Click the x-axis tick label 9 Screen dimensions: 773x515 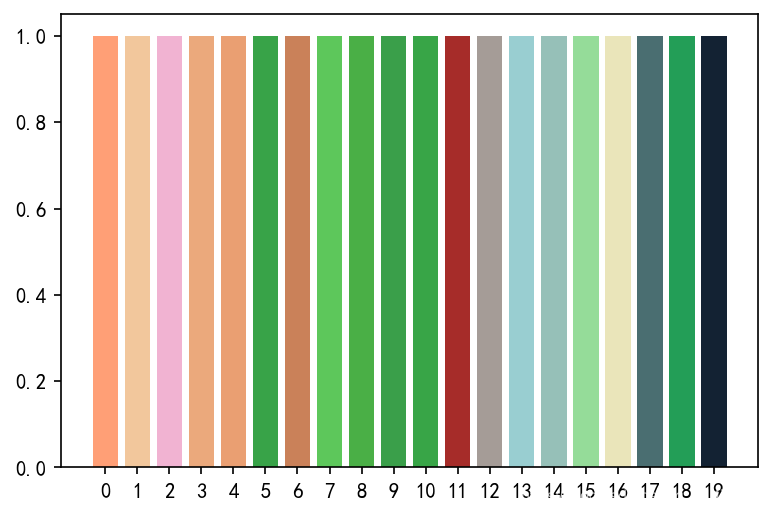393,491
